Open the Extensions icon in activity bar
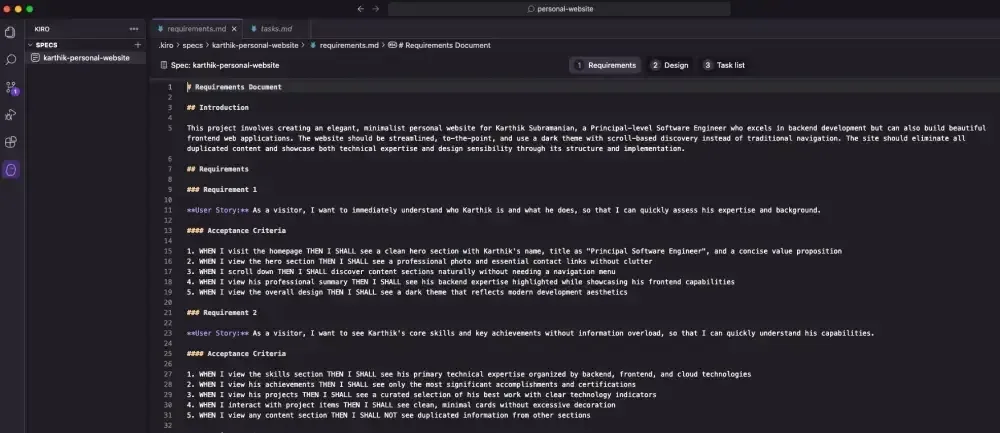 click(10, 142)
